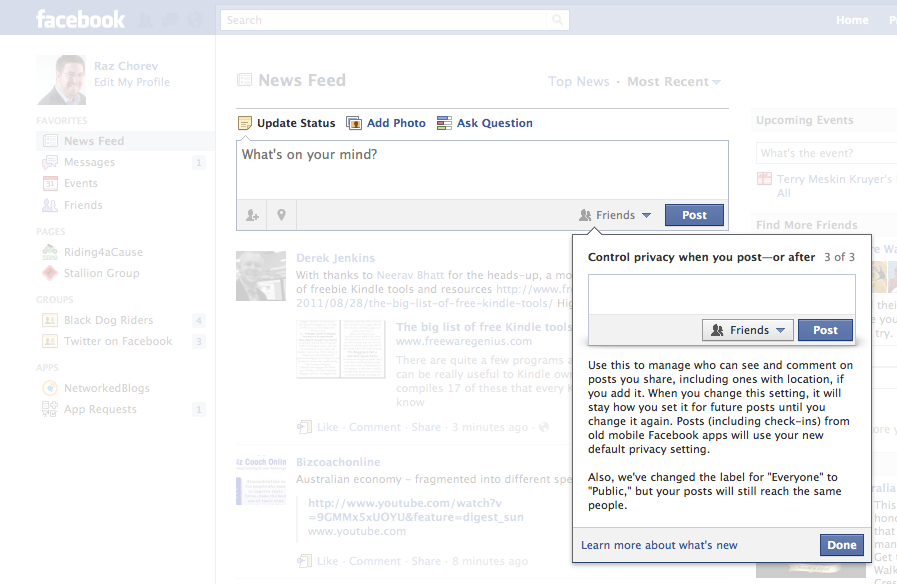897x584 pixels.
Task: Open Events in the left sidebar
Action: point(80,183)
